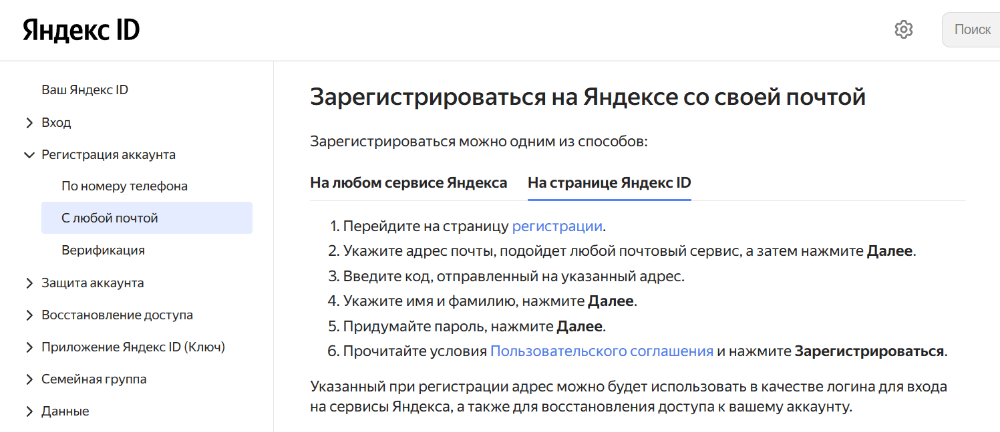
Task: Click bold word Зарегистрироваться in step 6
Action: [869, 352]
